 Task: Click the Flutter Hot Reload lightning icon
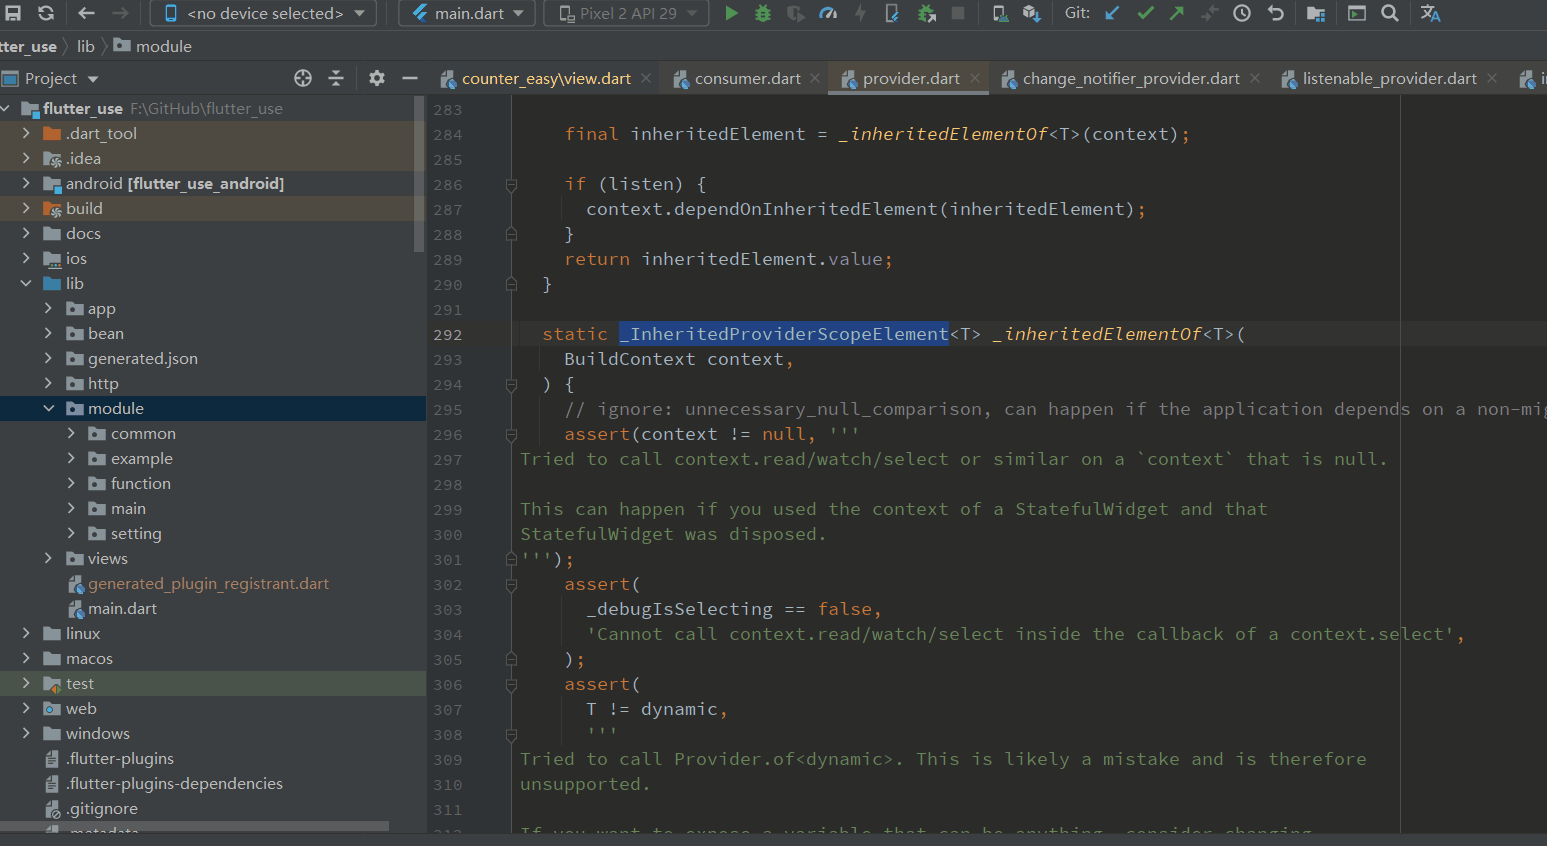[860, 13]
